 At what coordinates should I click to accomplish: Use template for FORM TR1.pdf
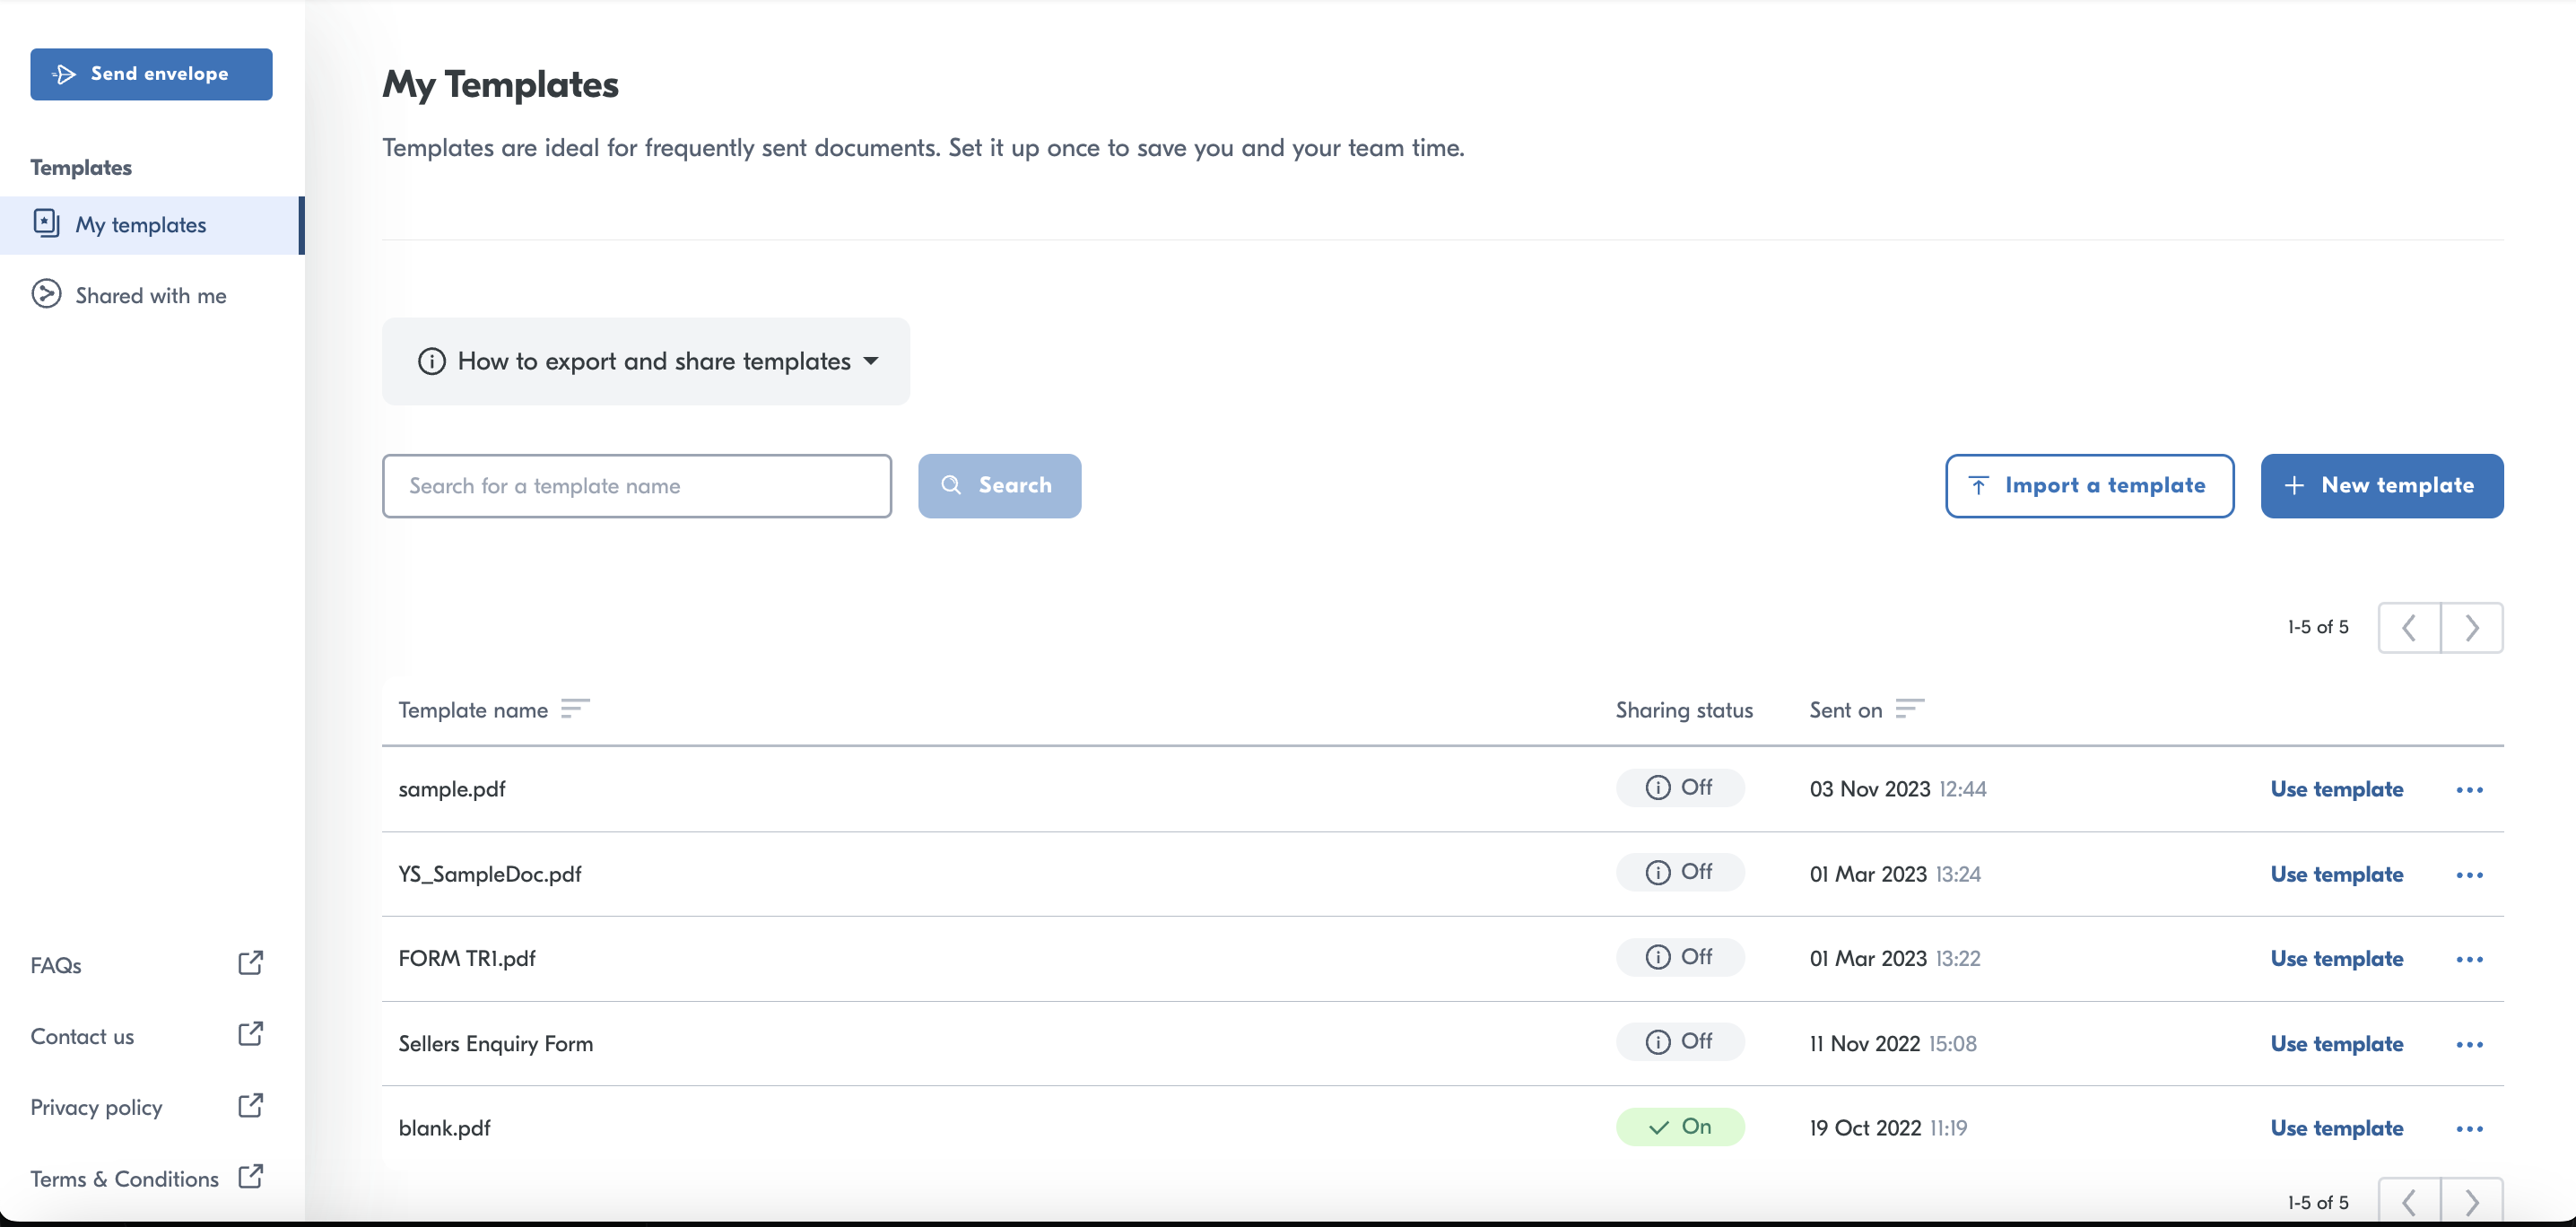coord(2336,958)
